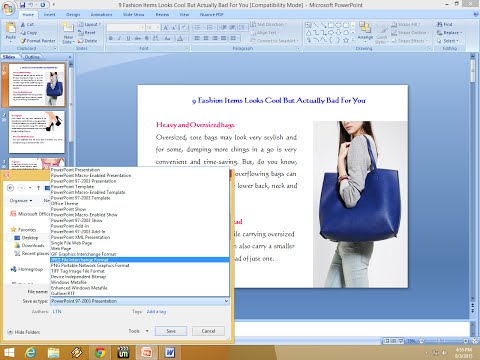This screenshot has width=480, height=360.
Task: Click Hide Folders in Save dialog
Action: [24, 332]
